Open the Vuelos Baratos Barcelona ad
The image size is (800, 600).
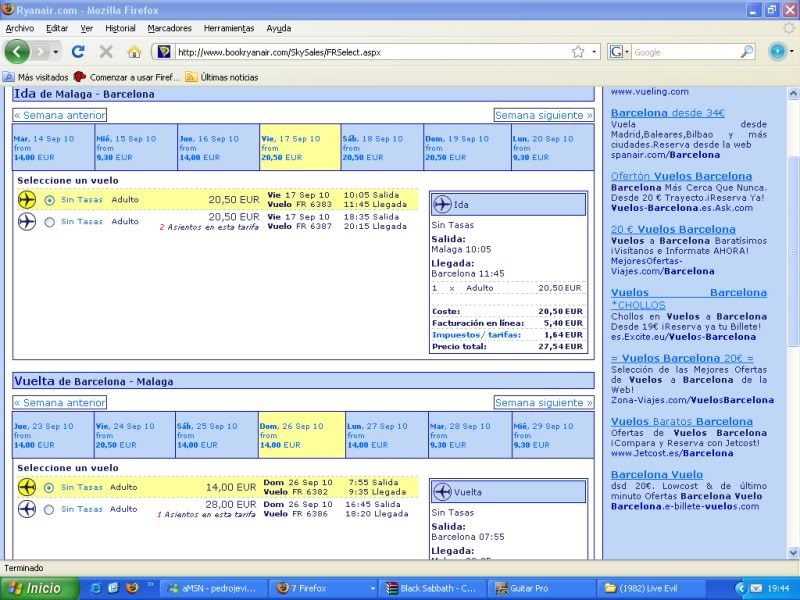click(x=682, y=422)
